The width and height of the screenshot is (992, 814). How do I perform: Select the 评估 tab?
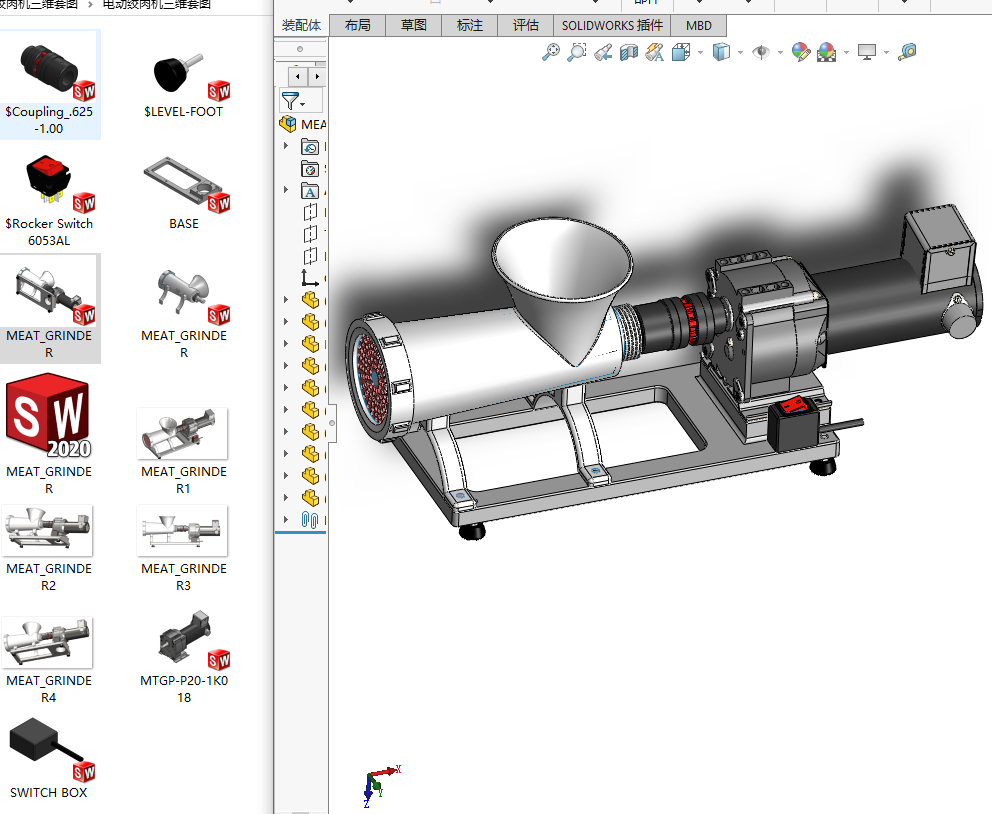(x=525, y=25)
